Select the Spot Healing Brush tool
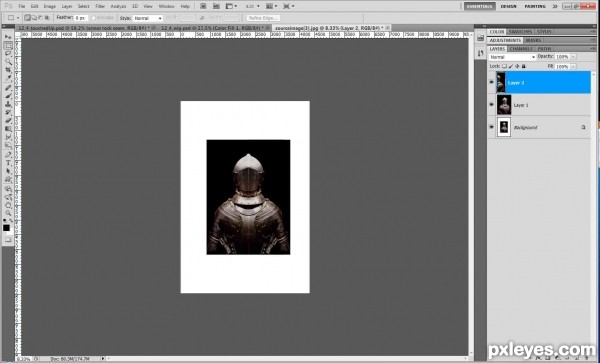Viewport: 600px width, 363px height. [x=8, y=88]
